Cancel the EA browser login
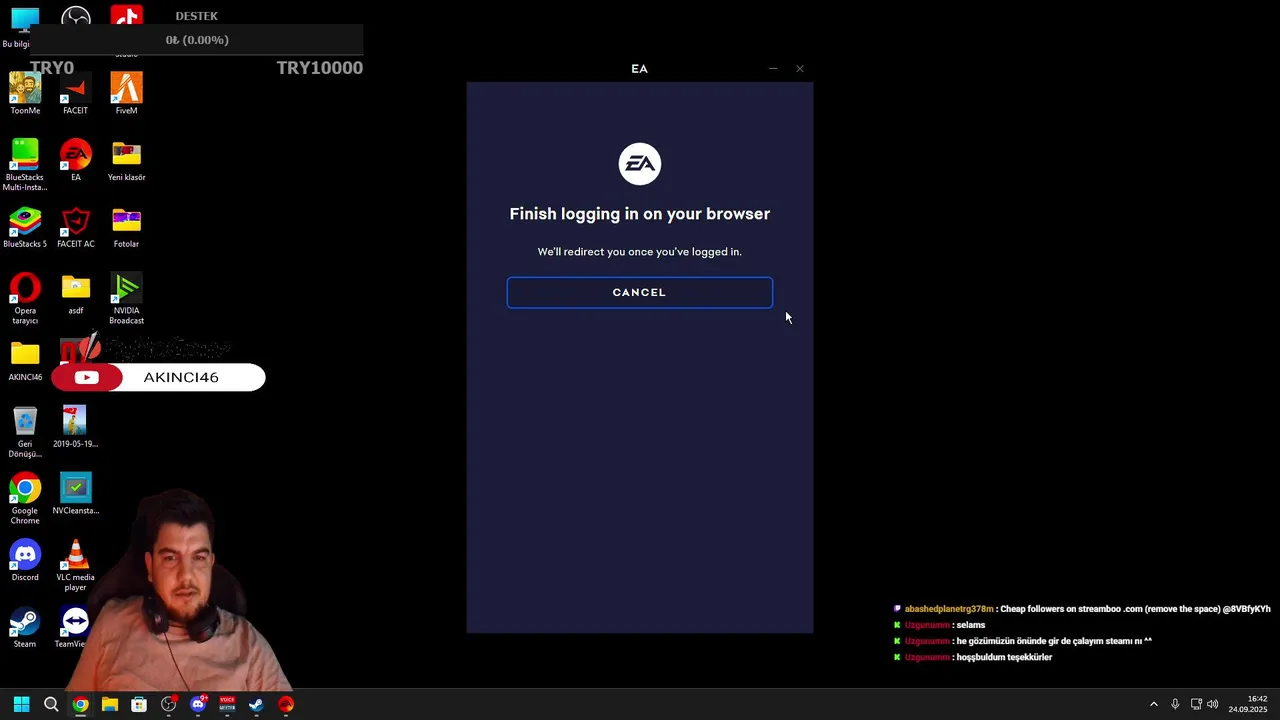The height and width of the screenshot is (720, 1280). coord(639,292)
